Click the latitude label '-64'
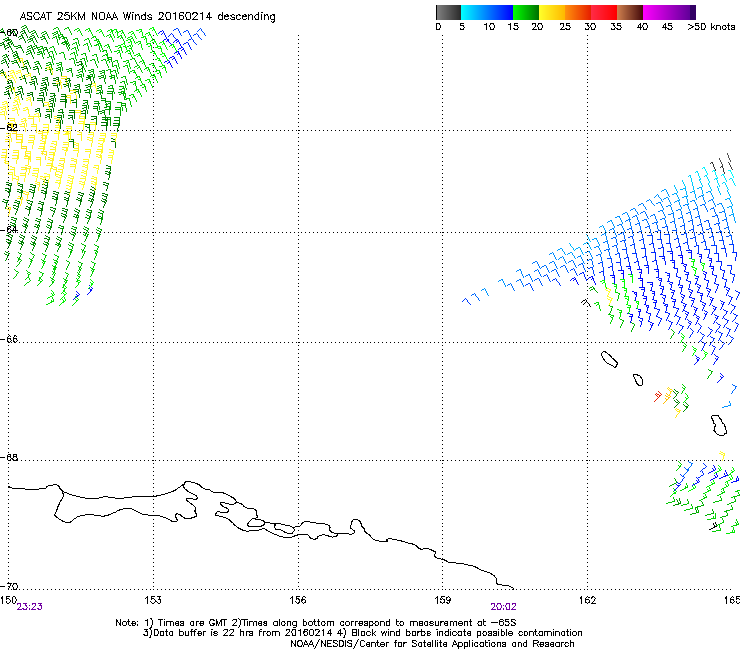 (x=9, y=230)
